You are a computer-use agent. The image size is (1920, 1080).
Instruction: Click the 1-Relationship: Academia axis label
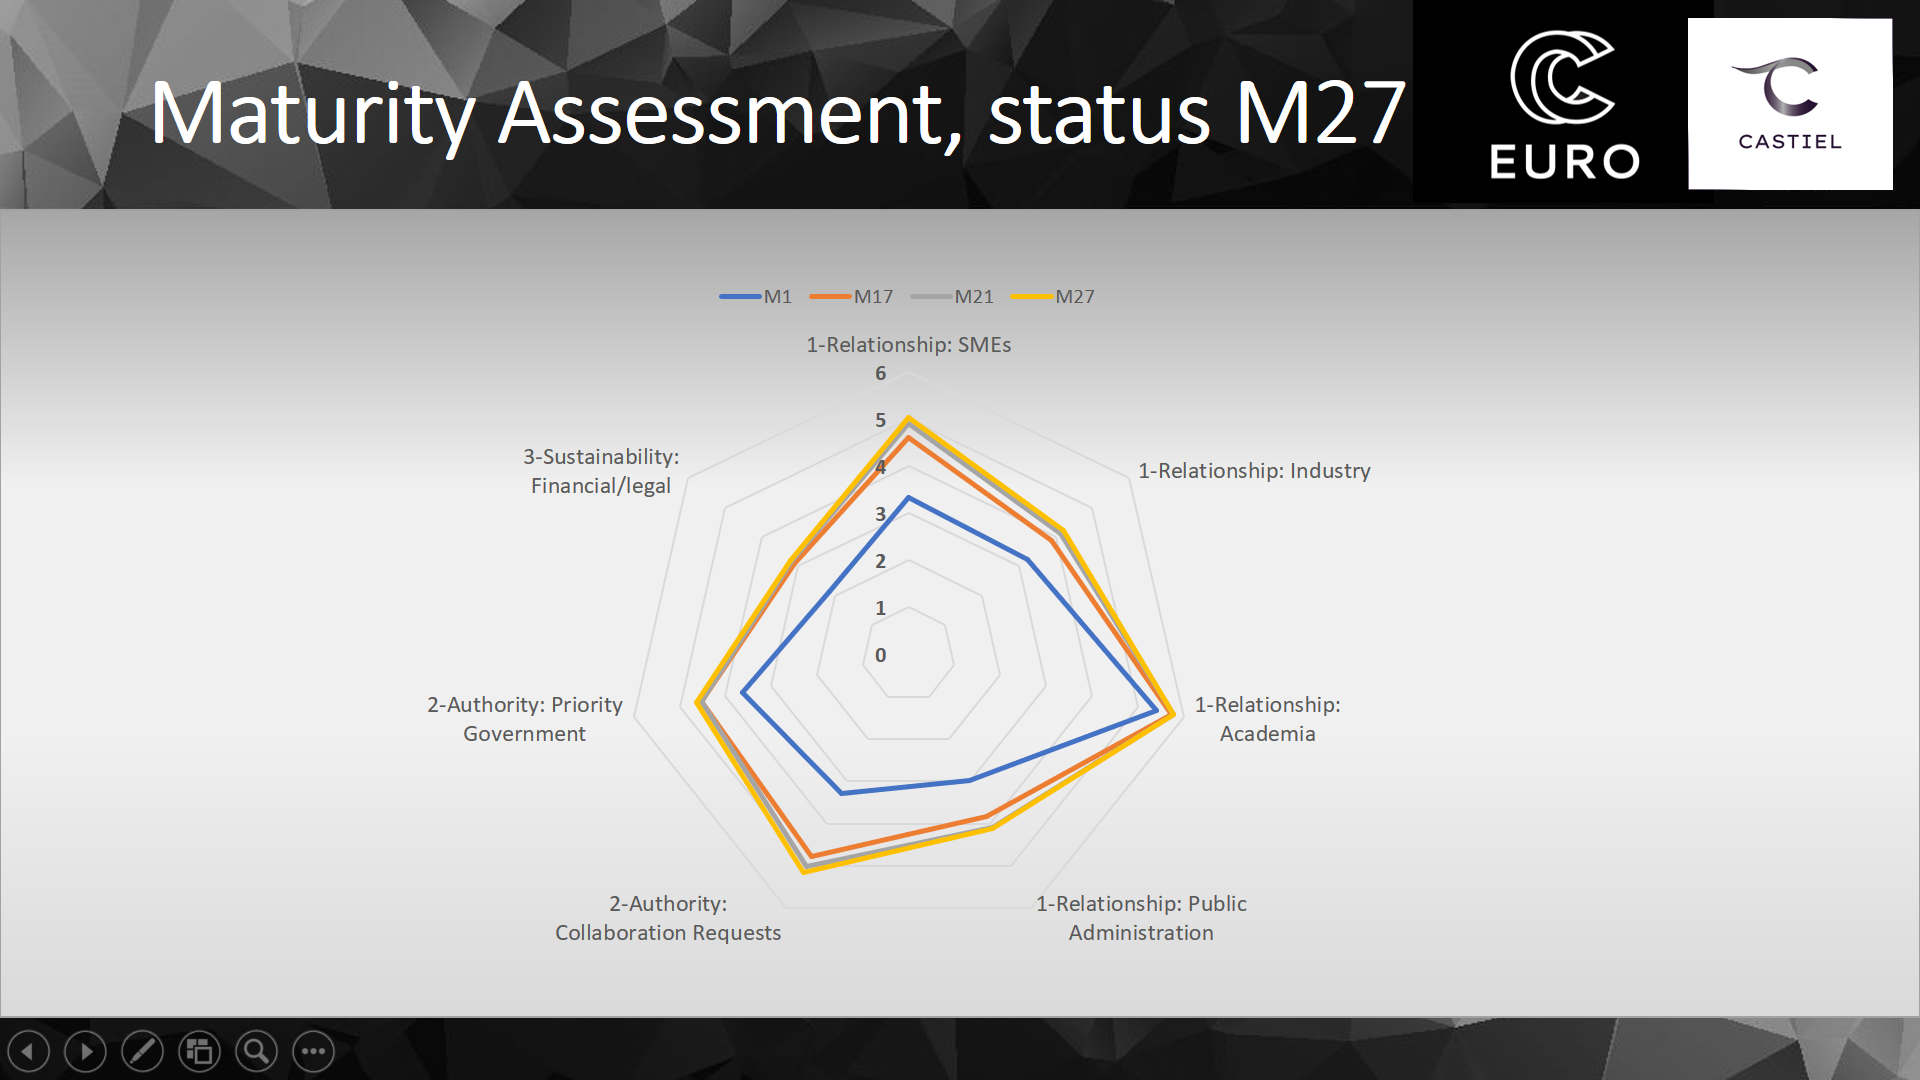pyautogui.click(x=1268, y=719)
